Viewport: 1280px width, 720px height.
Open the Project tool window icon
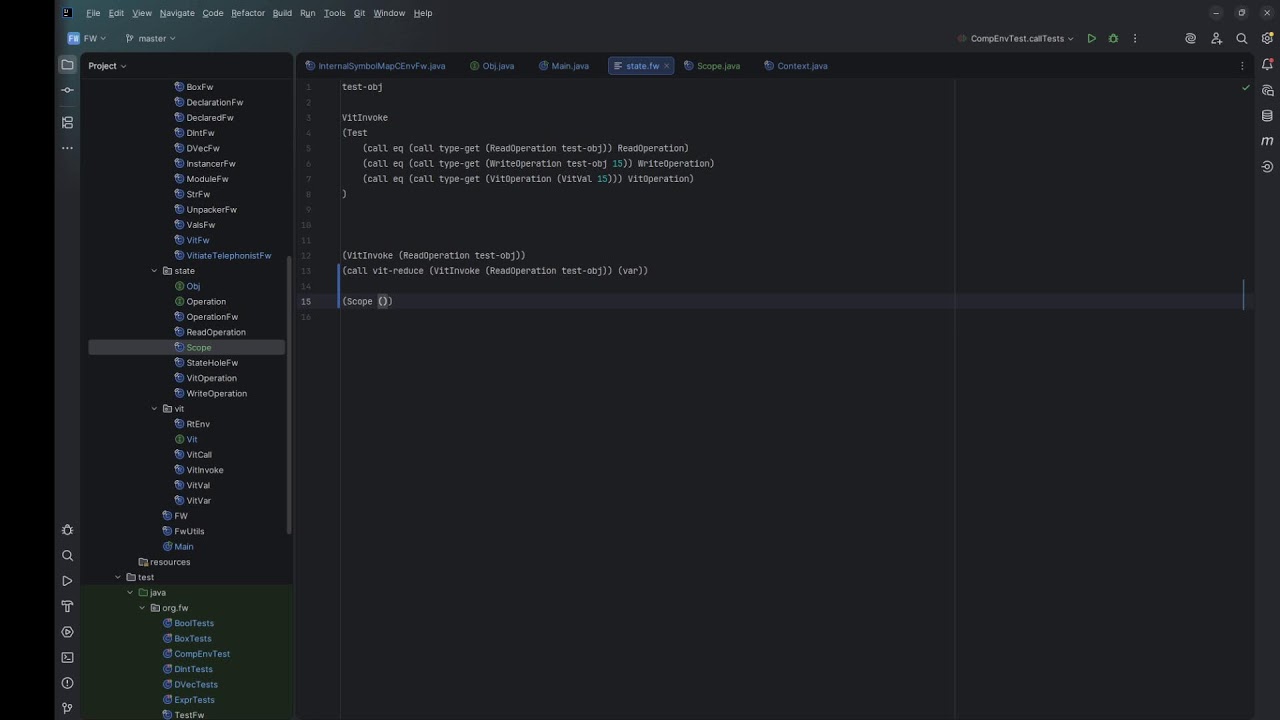pyautogui.click(x=67, y=65)
